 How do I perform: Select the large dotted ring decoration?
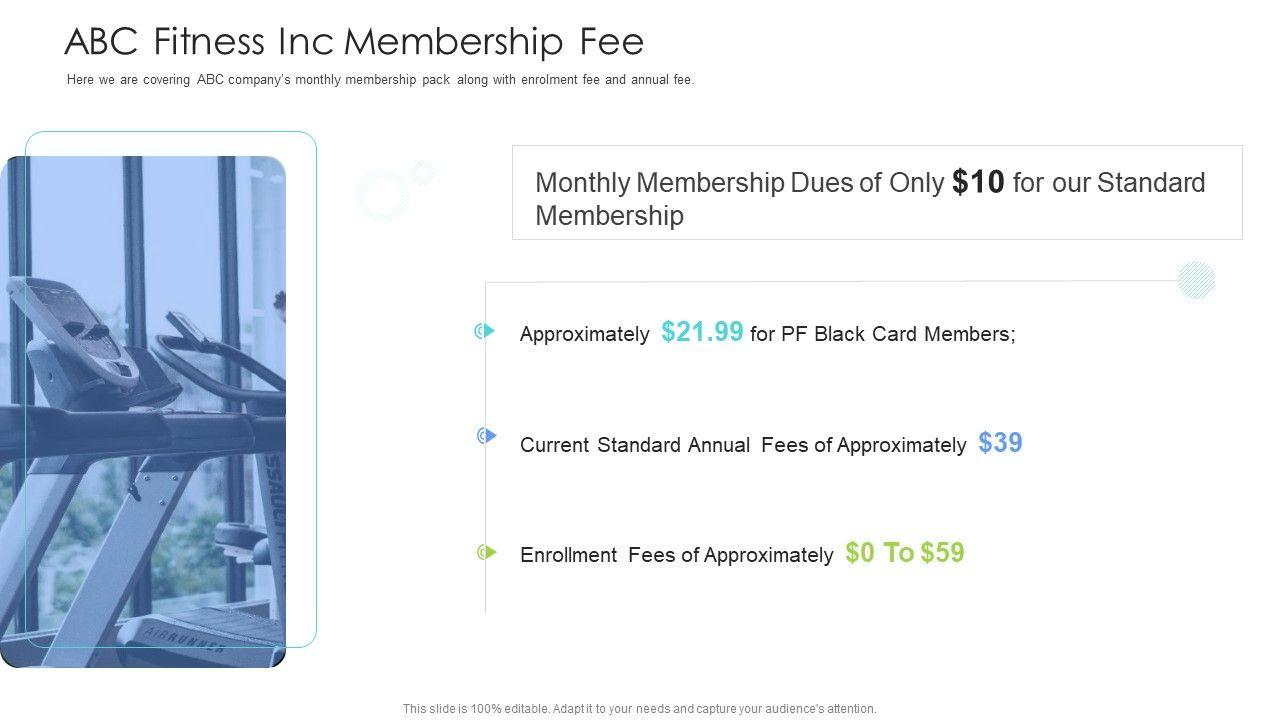(x=383, y=195)
